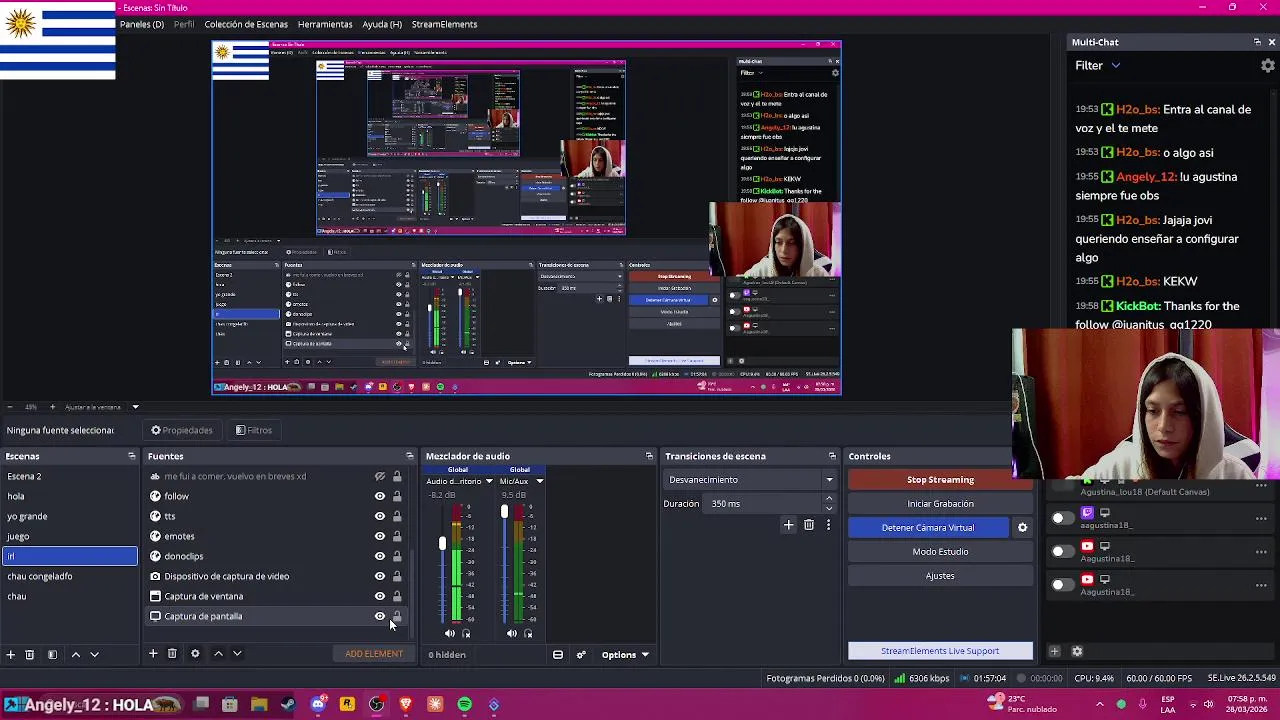Mute the Mic/Aux speaker icon
Screen dimensions: 1280x720
coord(511,633)
